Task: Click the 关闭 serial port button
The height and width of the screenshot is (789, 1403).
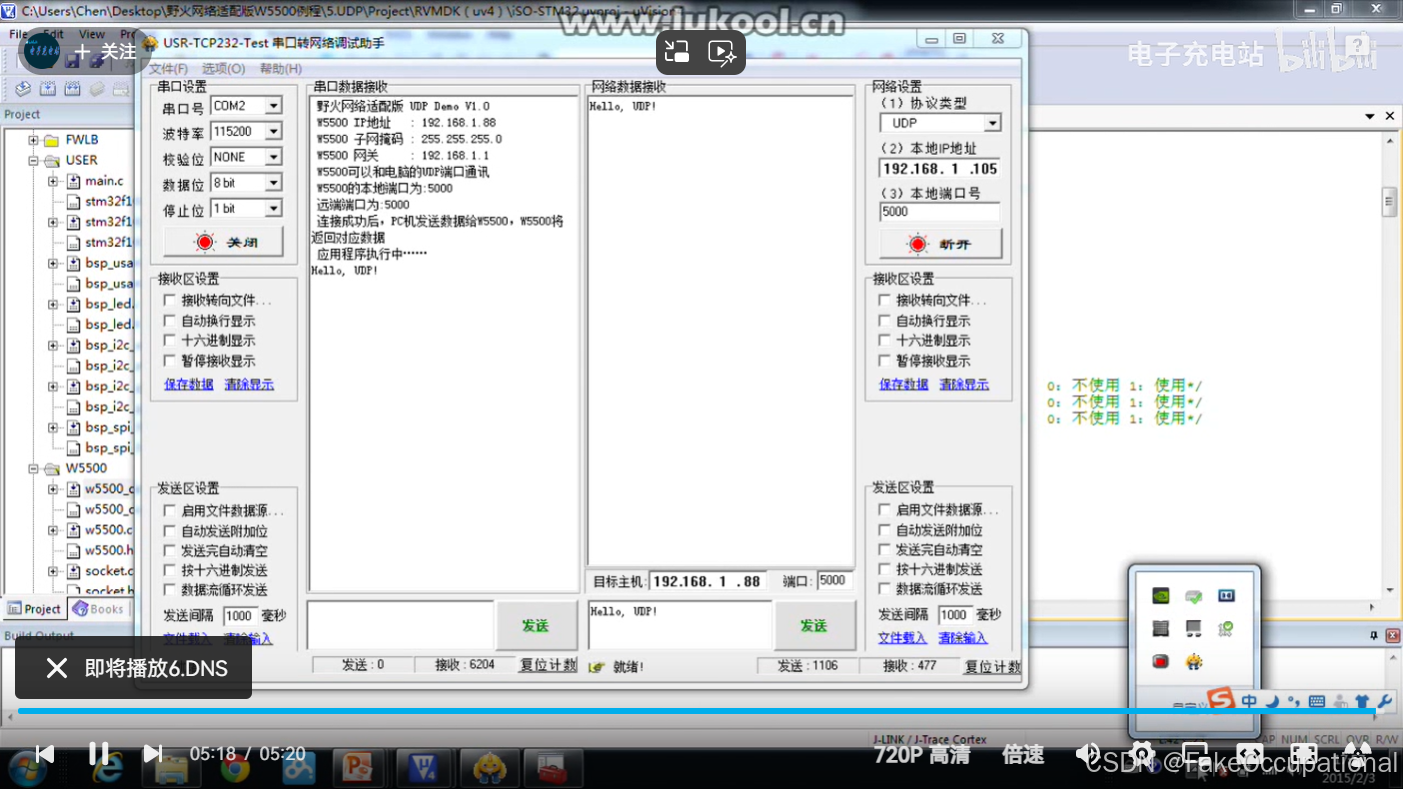Action: point(223,242)
